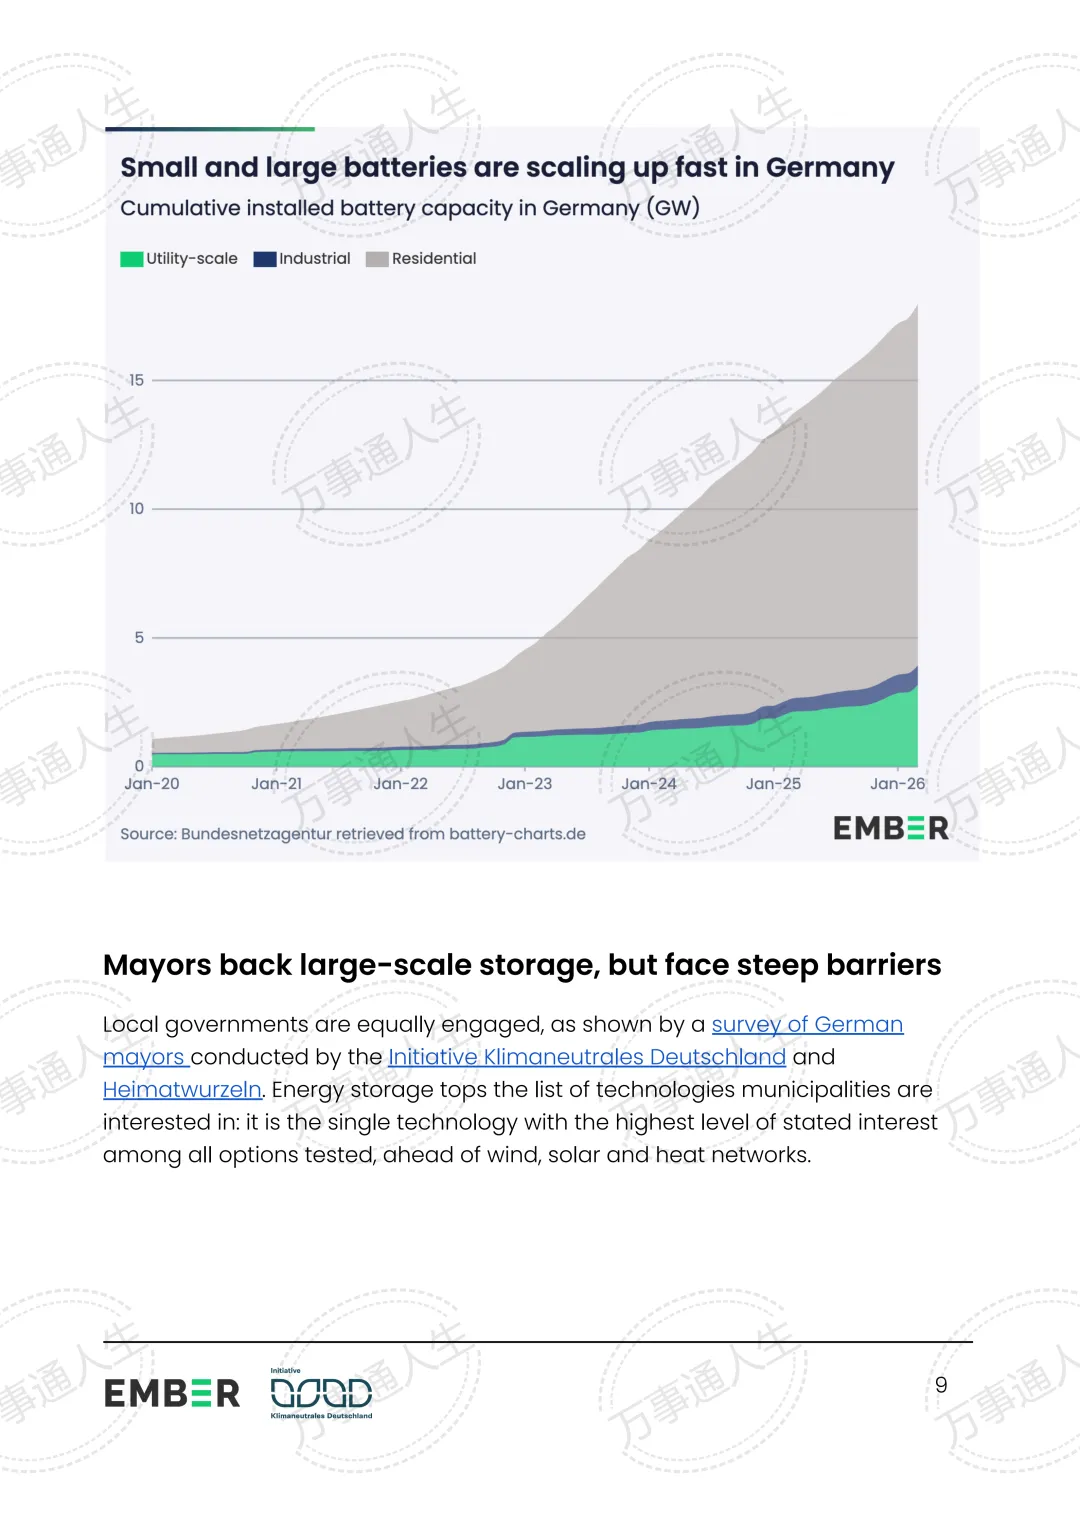Select the Utility-scale legend label

[x=192, y=258]
